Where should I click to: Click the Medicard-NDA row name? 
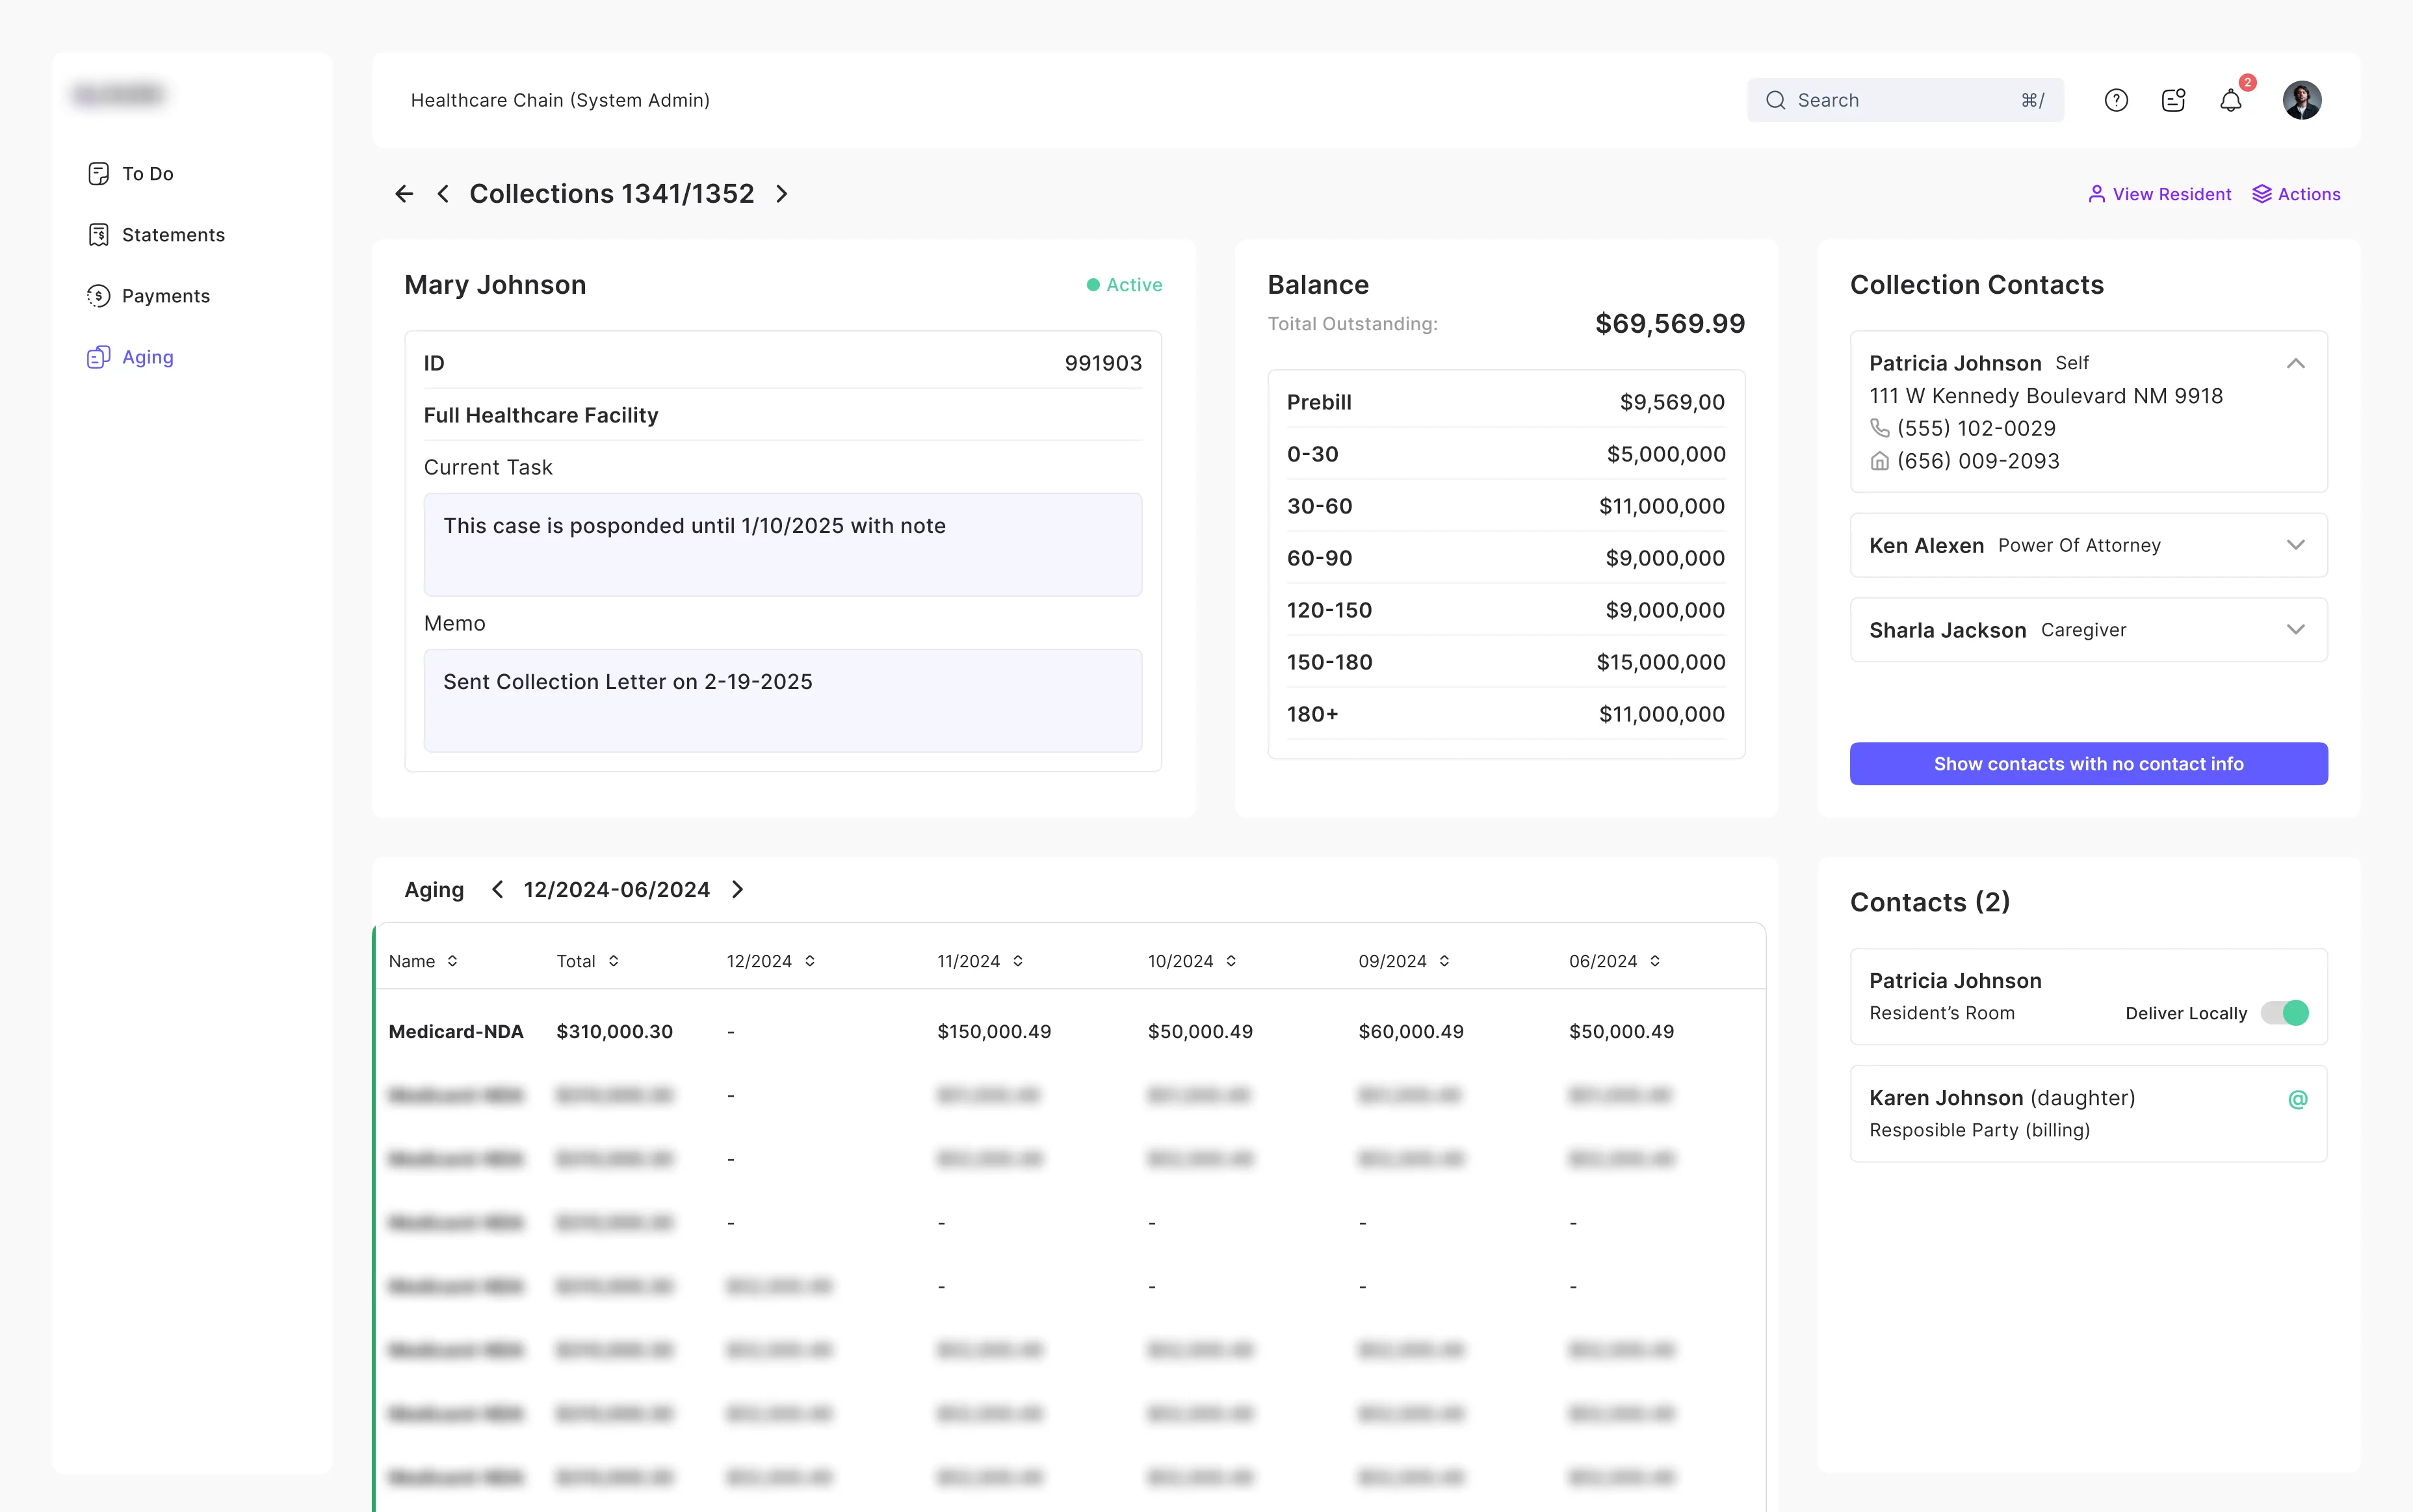(x=456, y=1031)
